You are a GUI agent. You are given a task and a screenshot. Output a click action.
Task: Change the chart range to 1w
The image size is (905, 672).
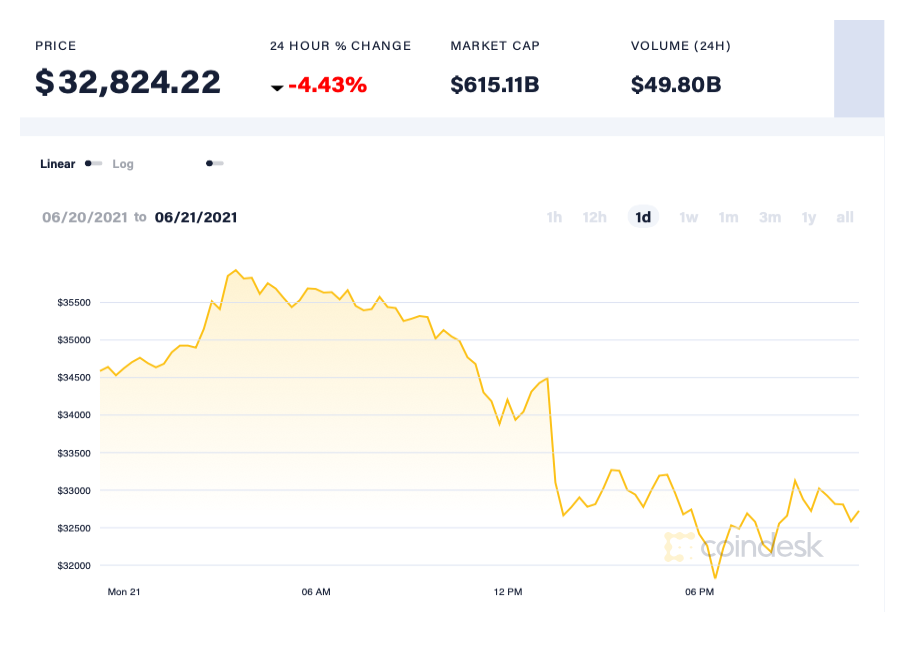point(689,217)
